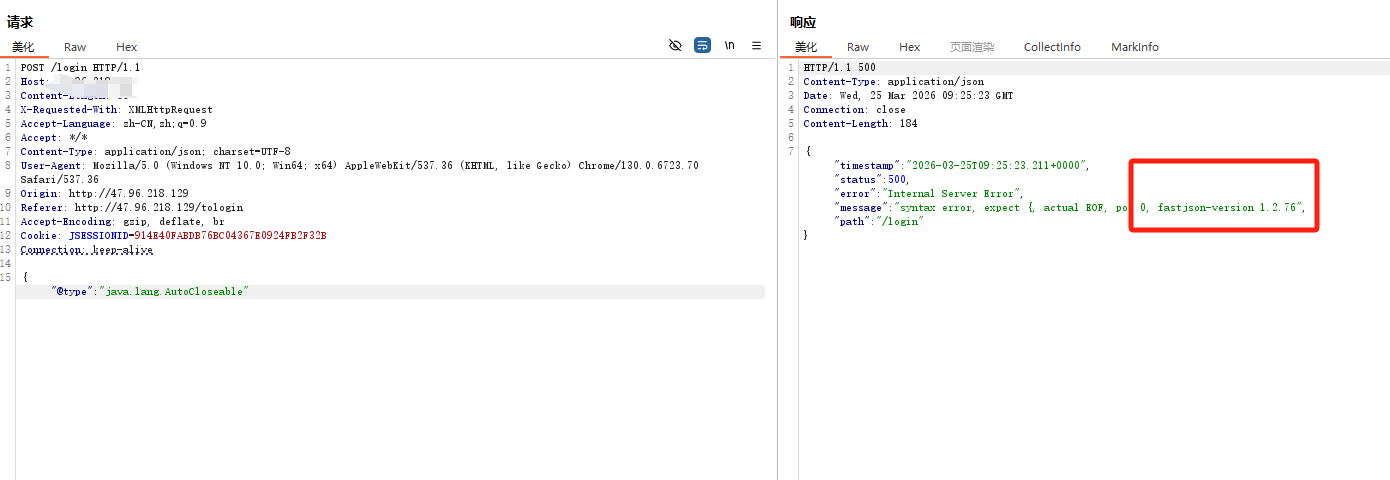This screenshot has height=480, width=1390.
Task: Click the crossed-out eye icon in request toolbar
Action: (675, 46)
